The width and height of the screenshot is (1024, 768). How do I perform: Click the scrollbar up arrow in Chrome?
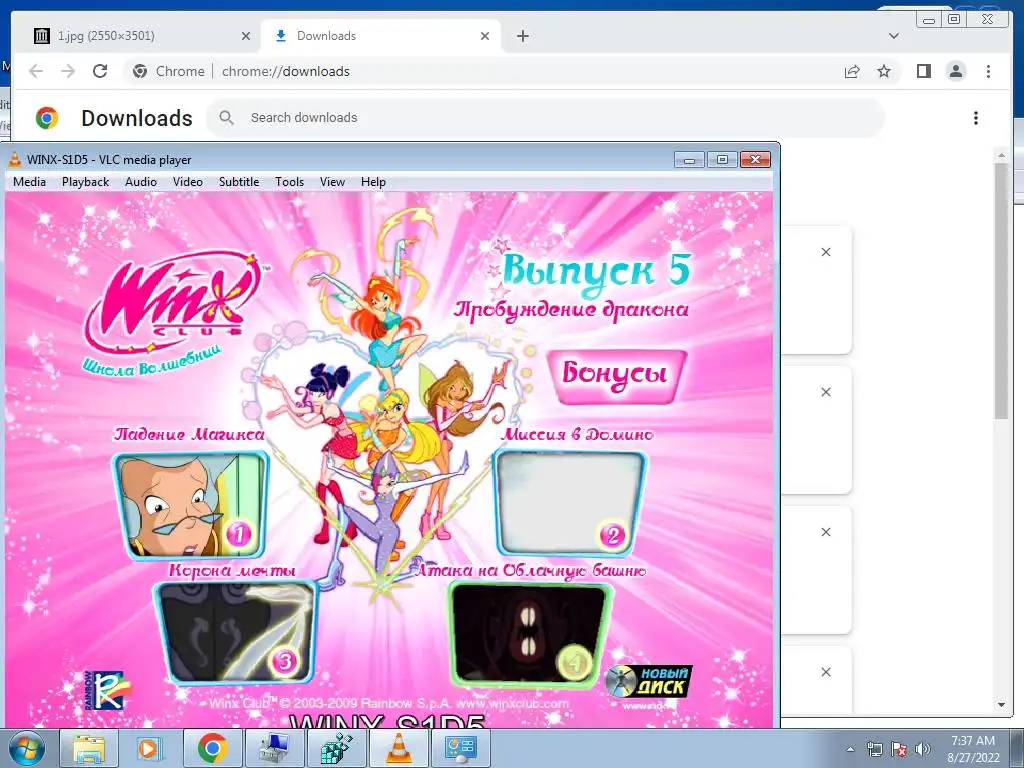pos(1001,155)
